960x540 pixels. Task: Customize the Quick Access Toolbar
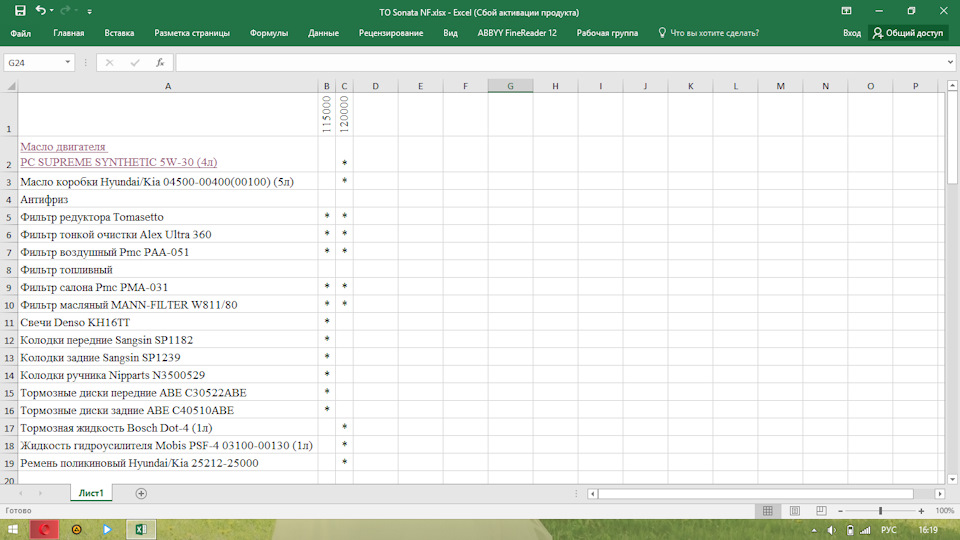(89, 12)
